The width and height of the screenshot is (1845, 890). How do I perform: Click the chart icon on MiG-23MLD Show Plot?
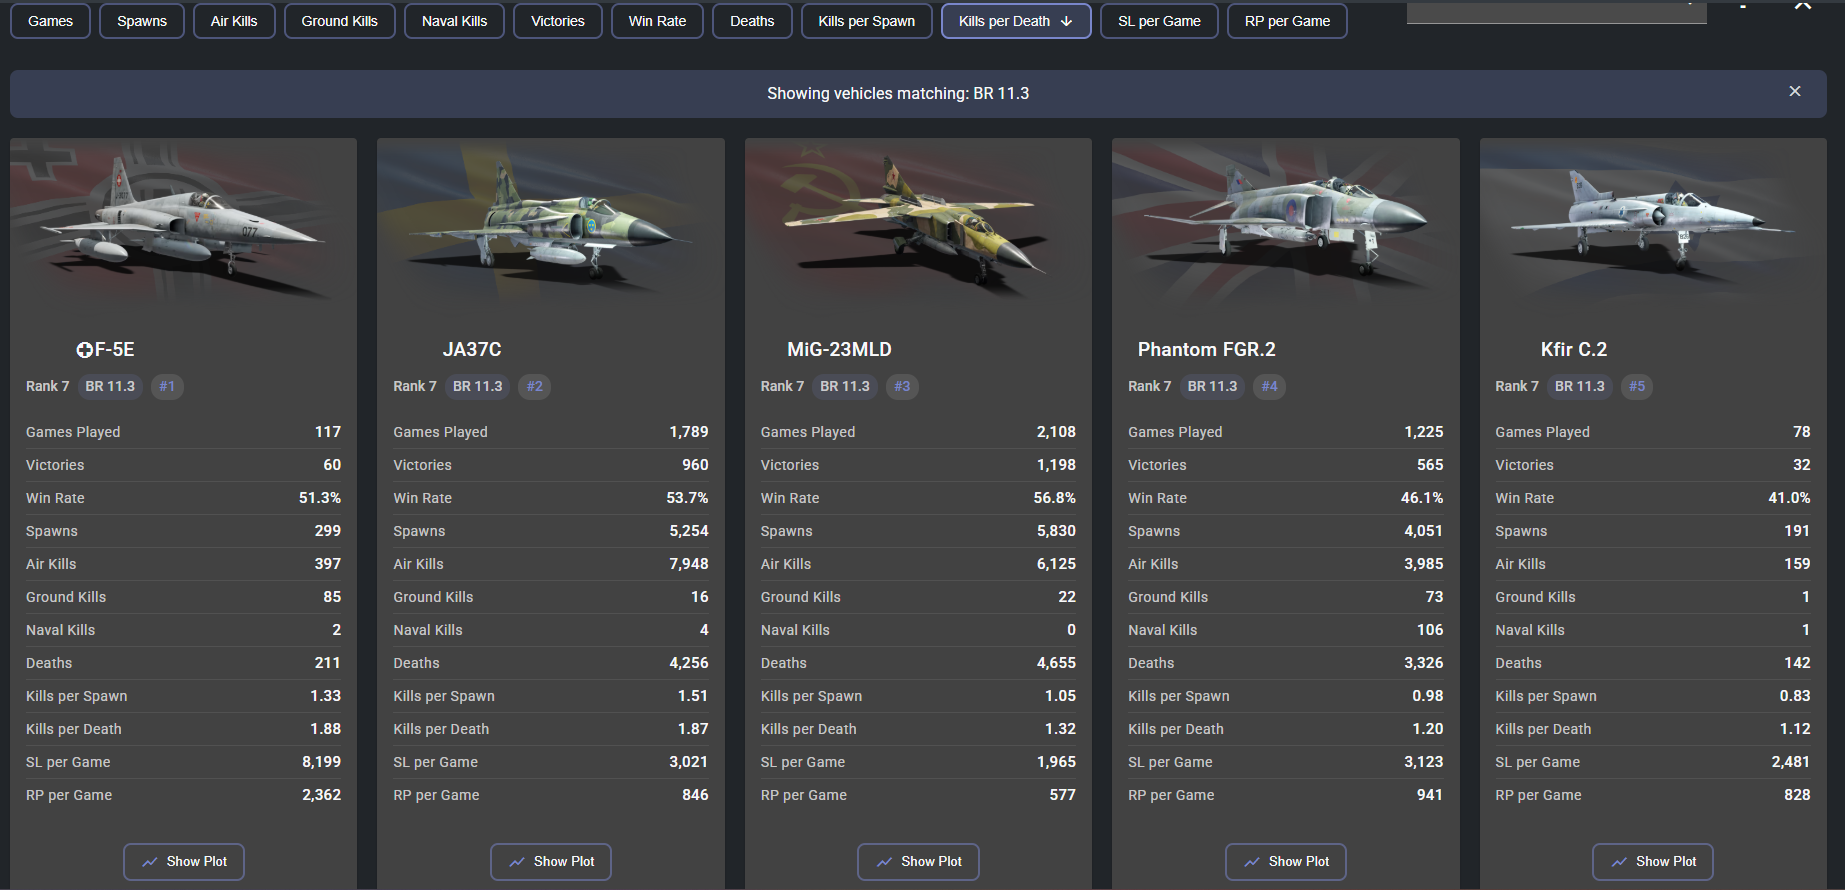coord(884,861)
